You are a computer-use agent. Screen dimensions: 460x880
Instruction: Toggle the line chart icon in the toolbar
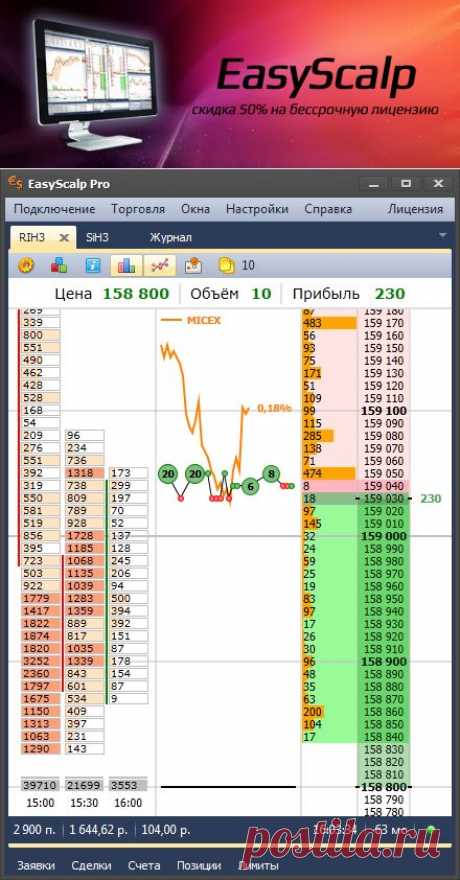160,265
